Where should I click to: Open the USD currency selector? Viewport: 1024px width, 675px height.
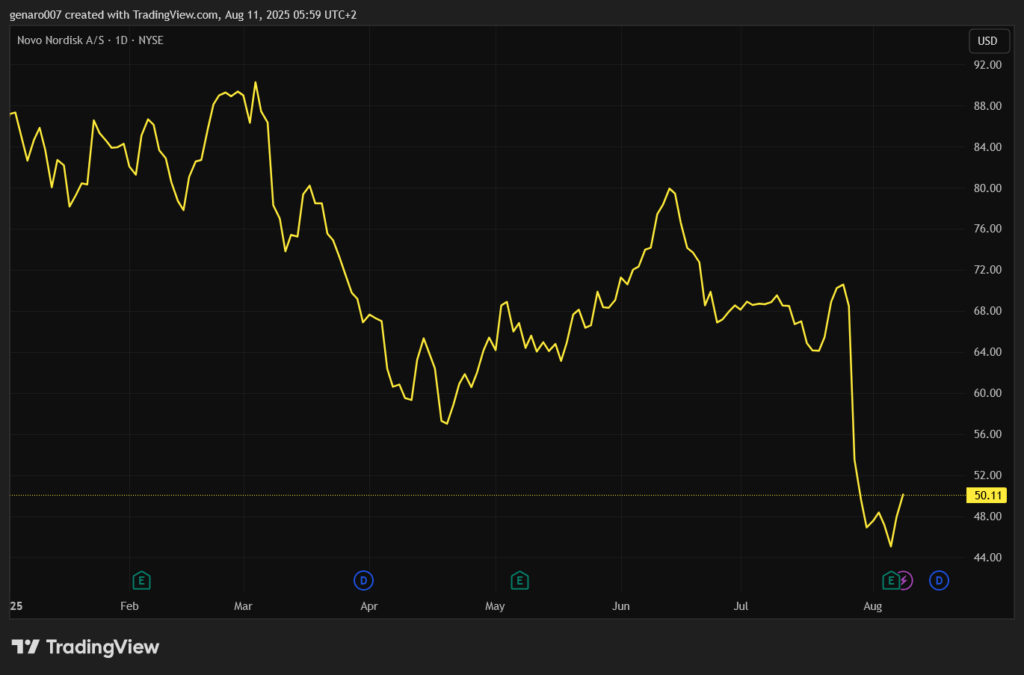(x=987, y=41)
